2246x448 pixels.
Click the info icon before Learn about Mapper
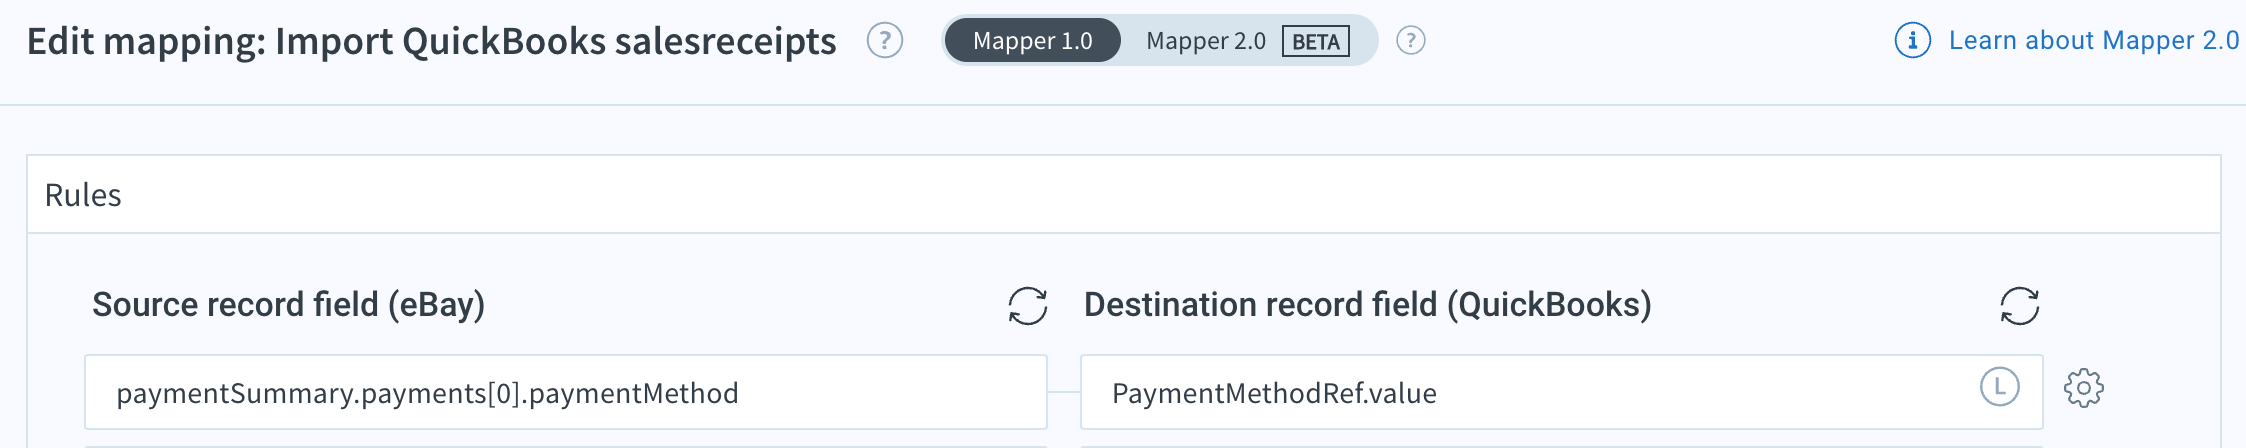[x=1912, y=41]
